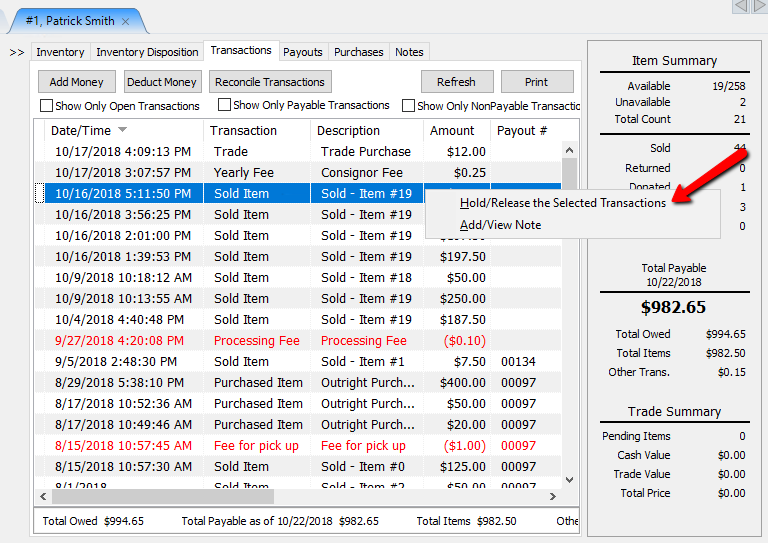Click the Deduct Money button
The width and height of the screenshot is (768, 543).
pos(162,82)
